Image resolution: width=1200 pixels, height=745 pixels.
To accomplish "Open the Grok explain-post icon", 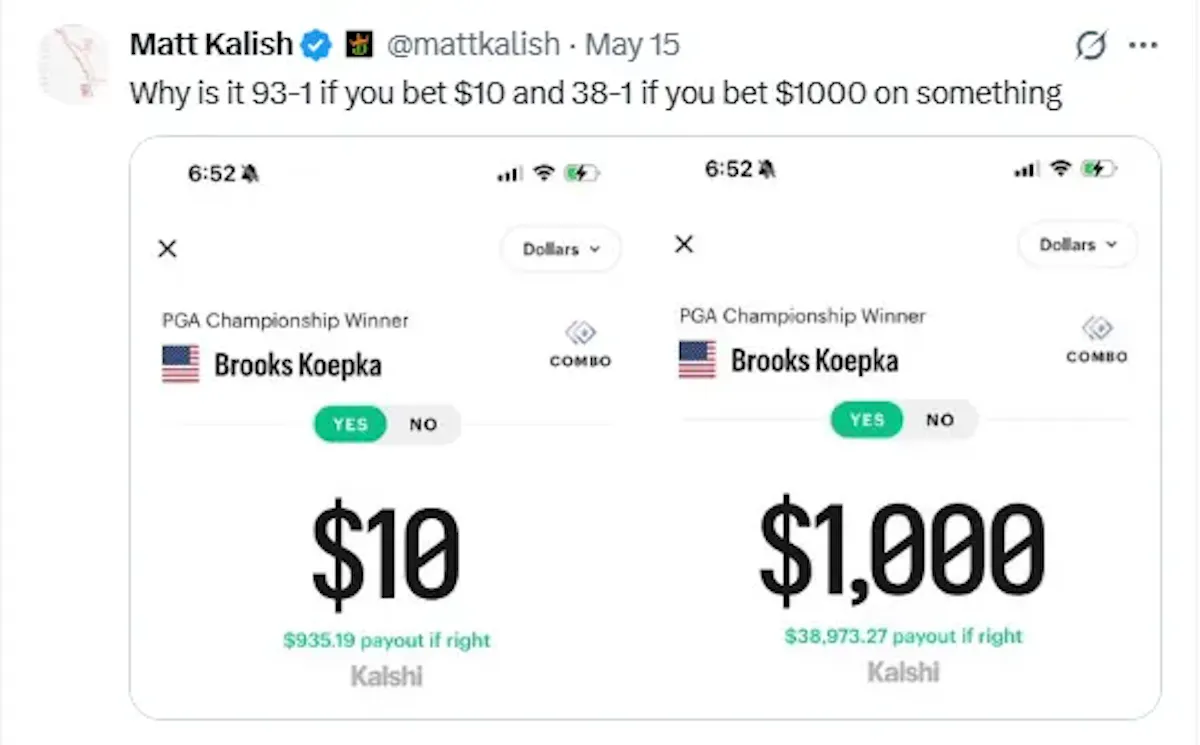I will pyautogui.click(x=1091, y=45).
